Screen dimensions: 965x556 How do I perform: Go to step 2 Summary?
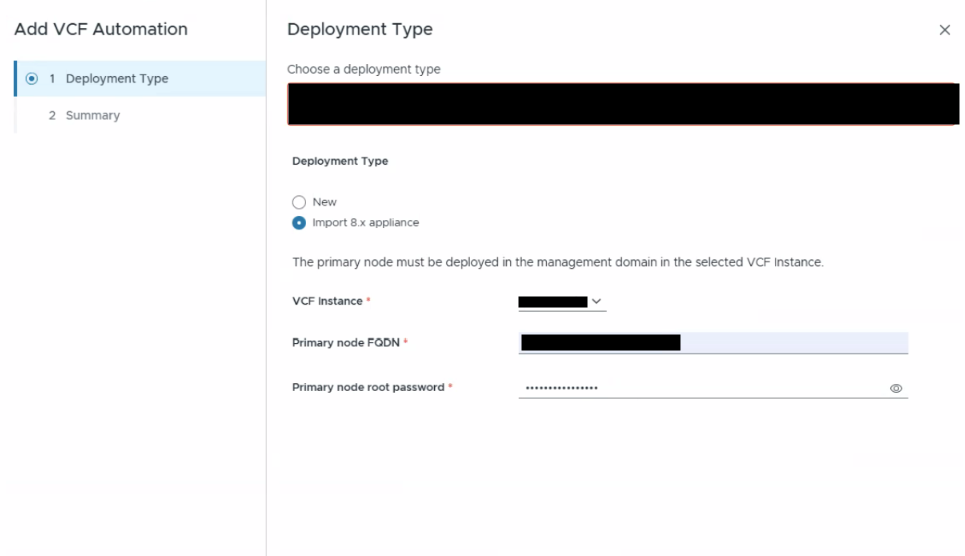tap(140, 115)
